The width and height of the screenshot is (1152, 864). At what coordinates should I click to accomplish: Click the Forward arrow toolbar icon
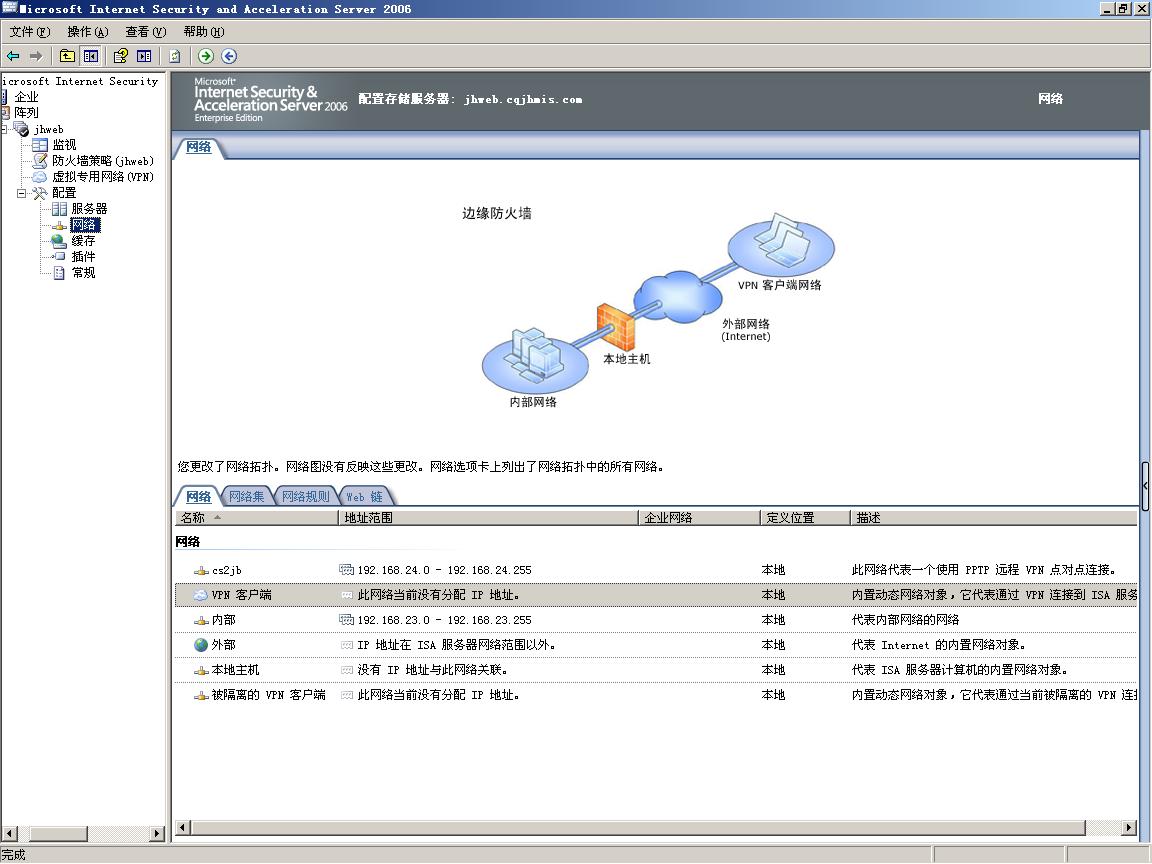coord(36,56)
